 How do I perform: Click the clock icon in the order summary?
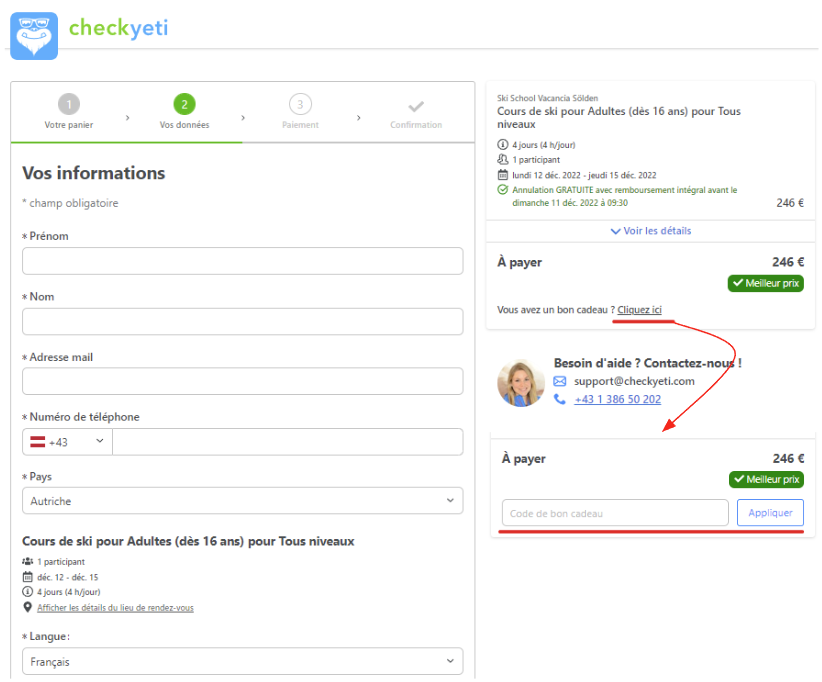(x=503, y=144)
